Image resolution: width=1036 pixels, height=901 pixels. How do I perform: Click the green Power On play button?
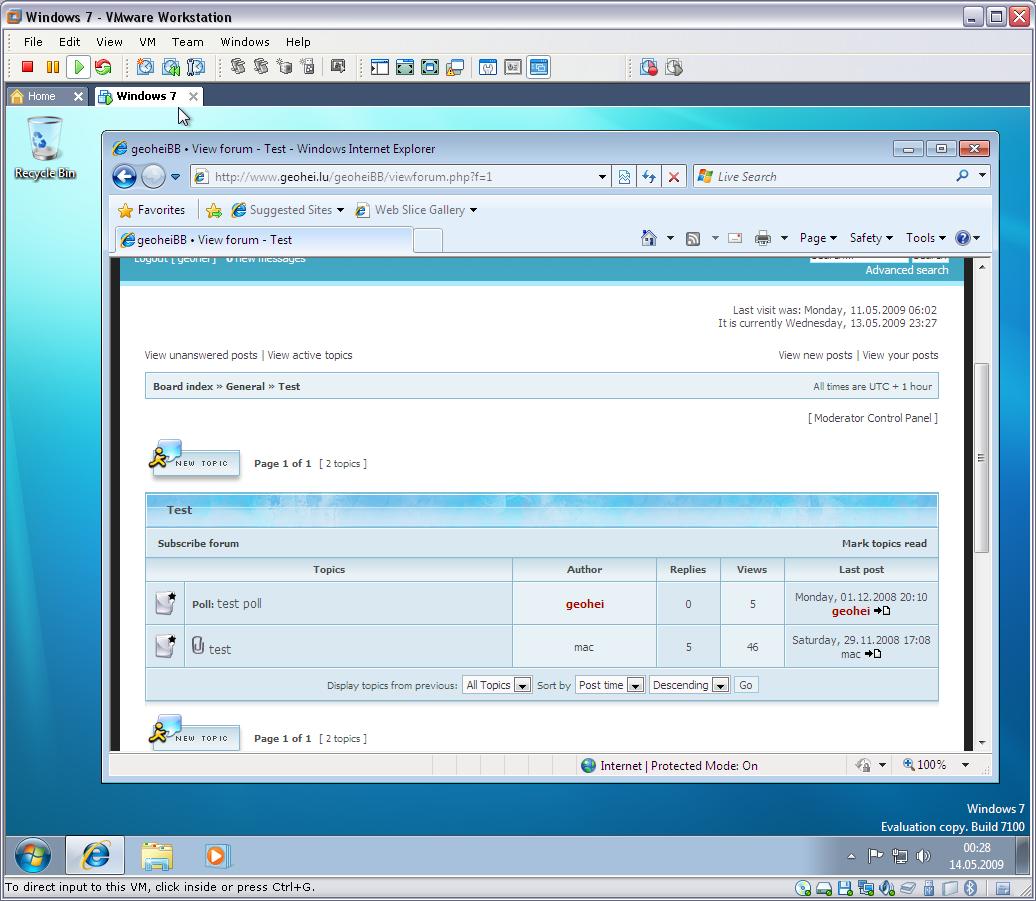point(78,67)
